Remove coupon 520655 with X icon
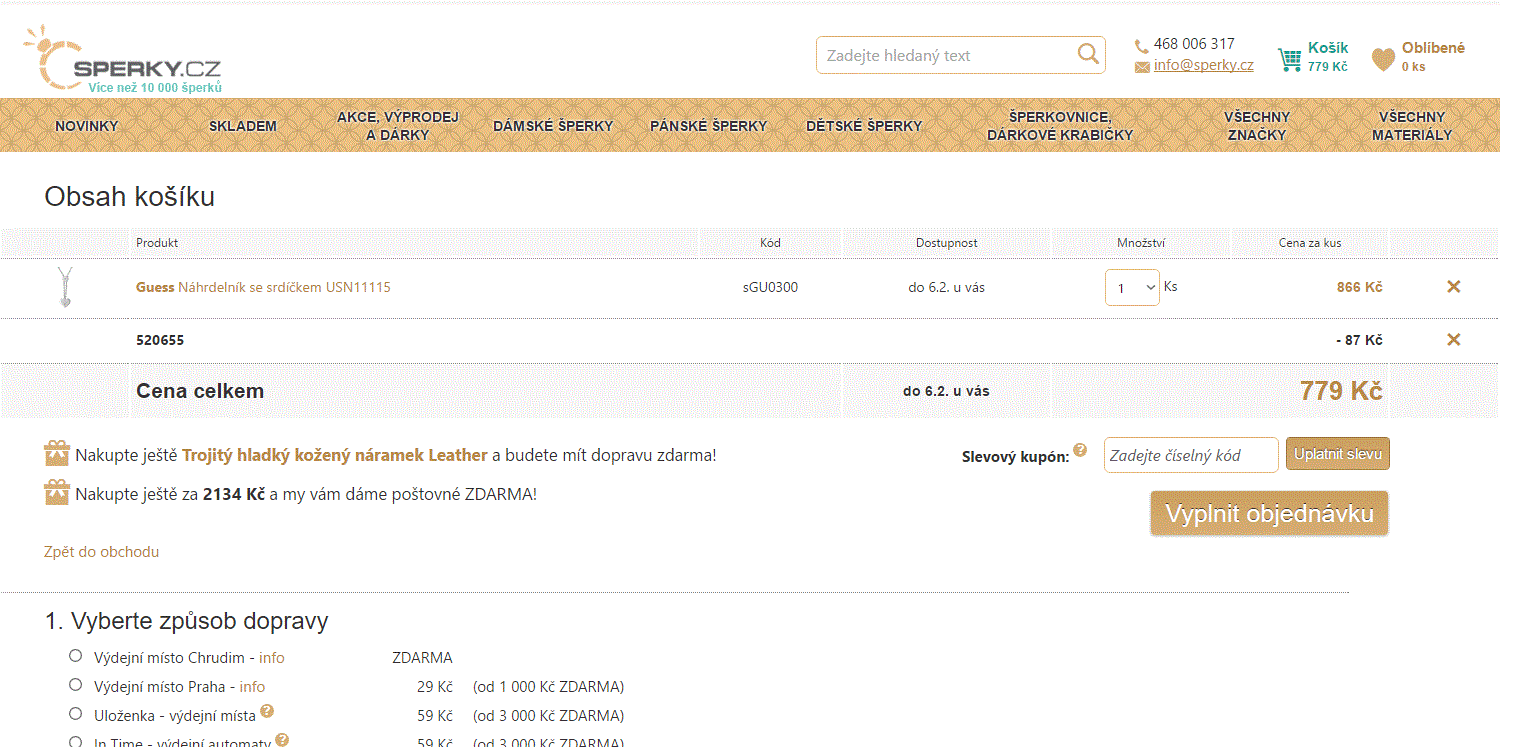Screen dimensions: 1522x747 pyautogui.click(x=1454, y=340)
